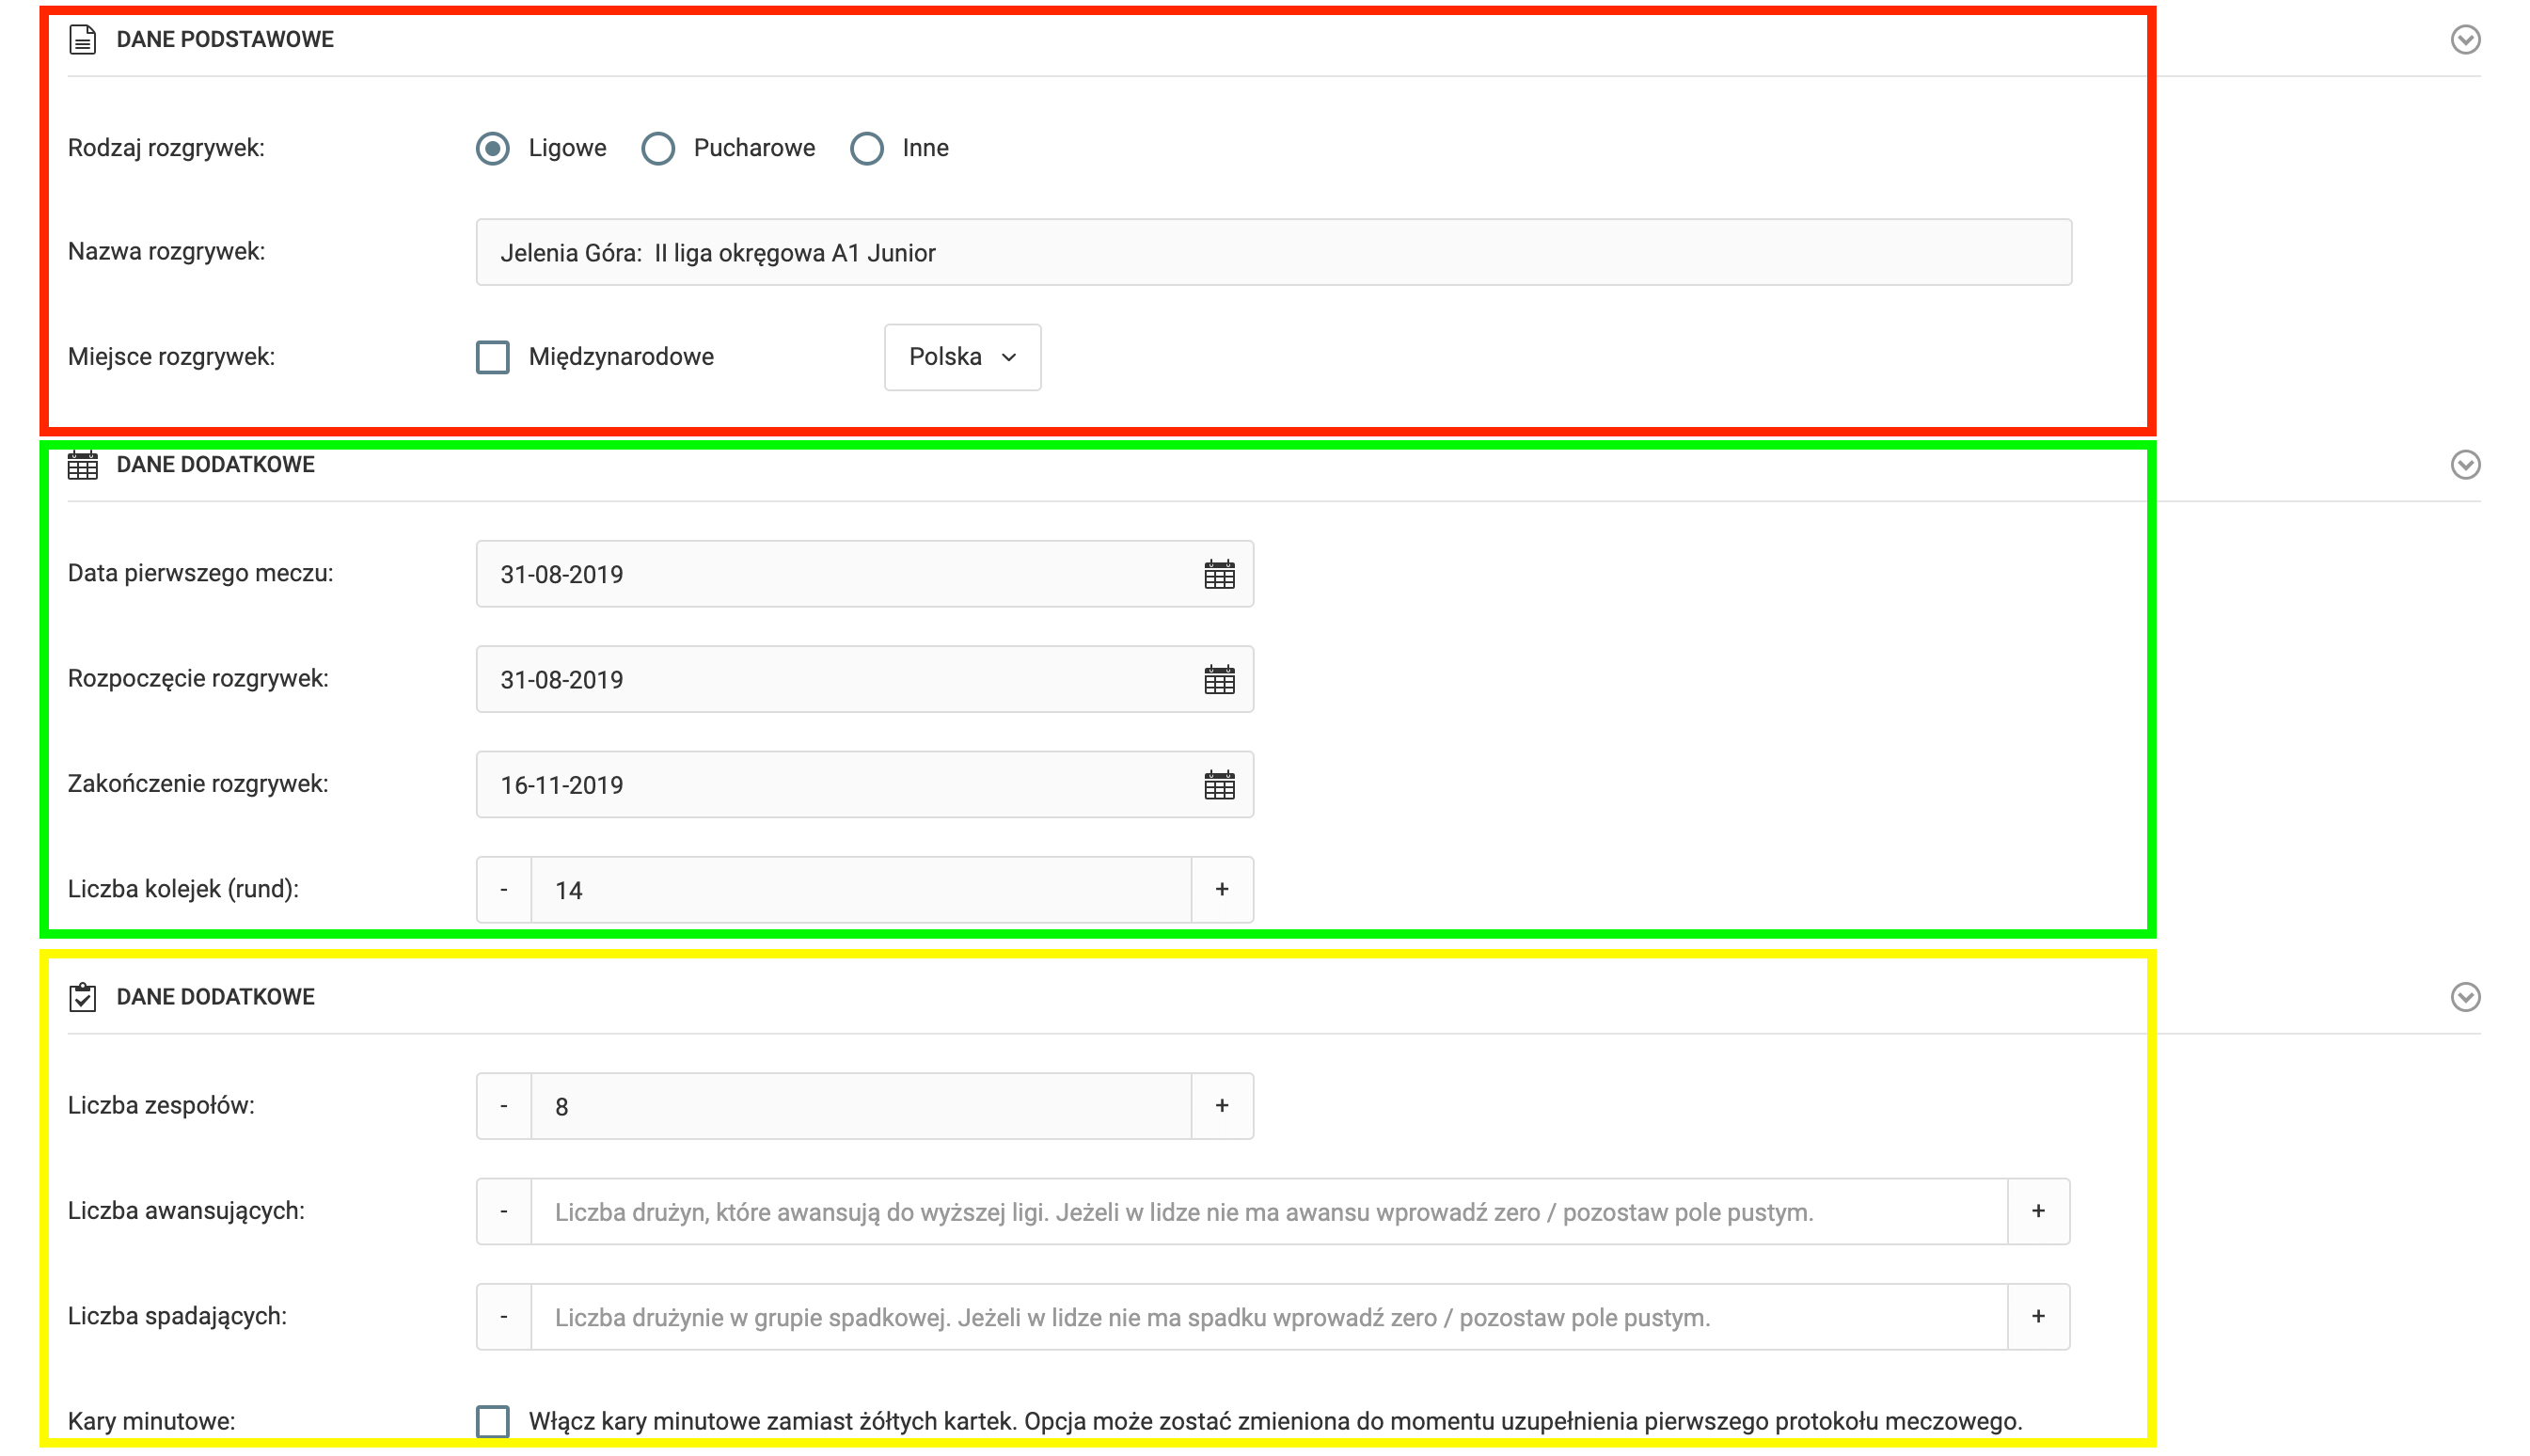The height and width of the screenshot is (1456, 2530).
Task: Click the Nazwa rozgrywek text field
Action: (x=1272, y=252)
